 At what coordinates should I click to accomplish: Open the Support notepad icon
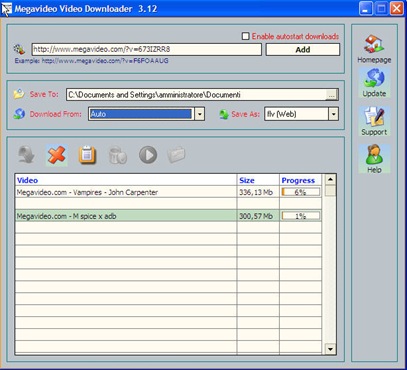(x=374, y=117)
